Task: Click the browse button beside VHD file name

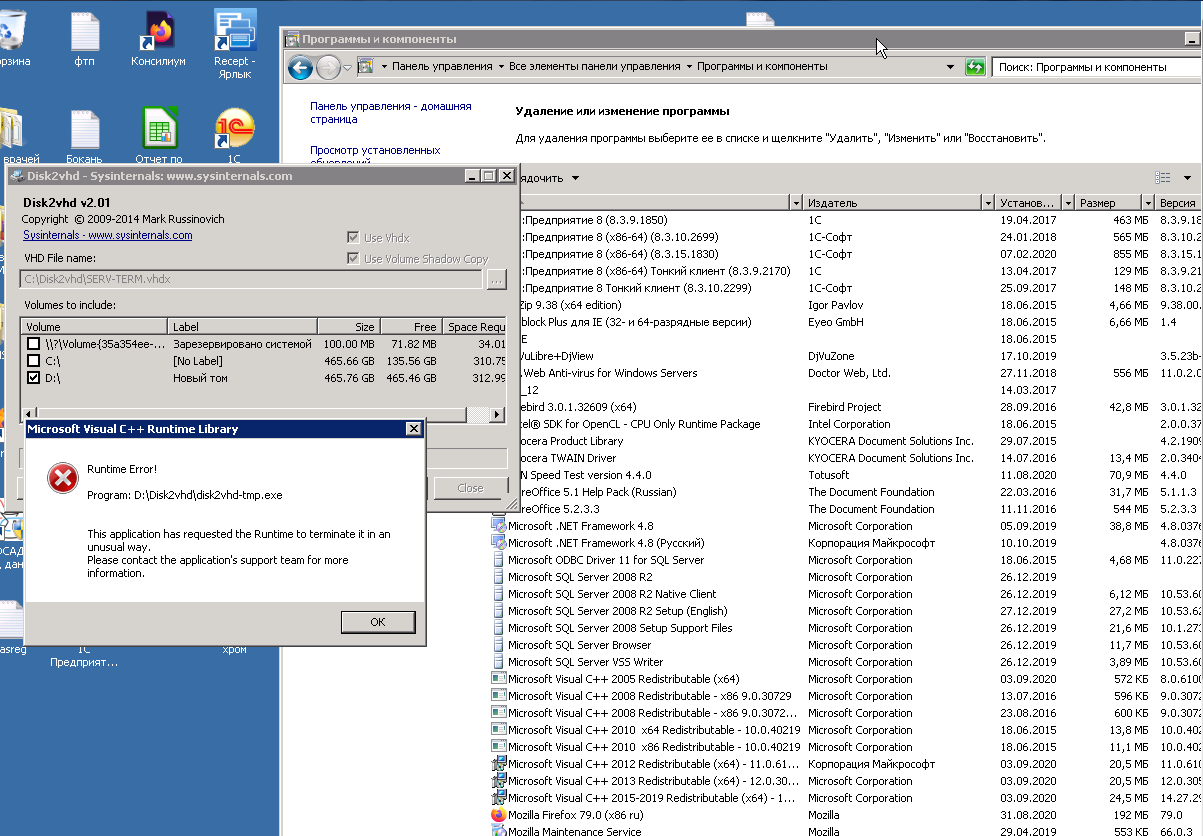Action: coord(496,280)
